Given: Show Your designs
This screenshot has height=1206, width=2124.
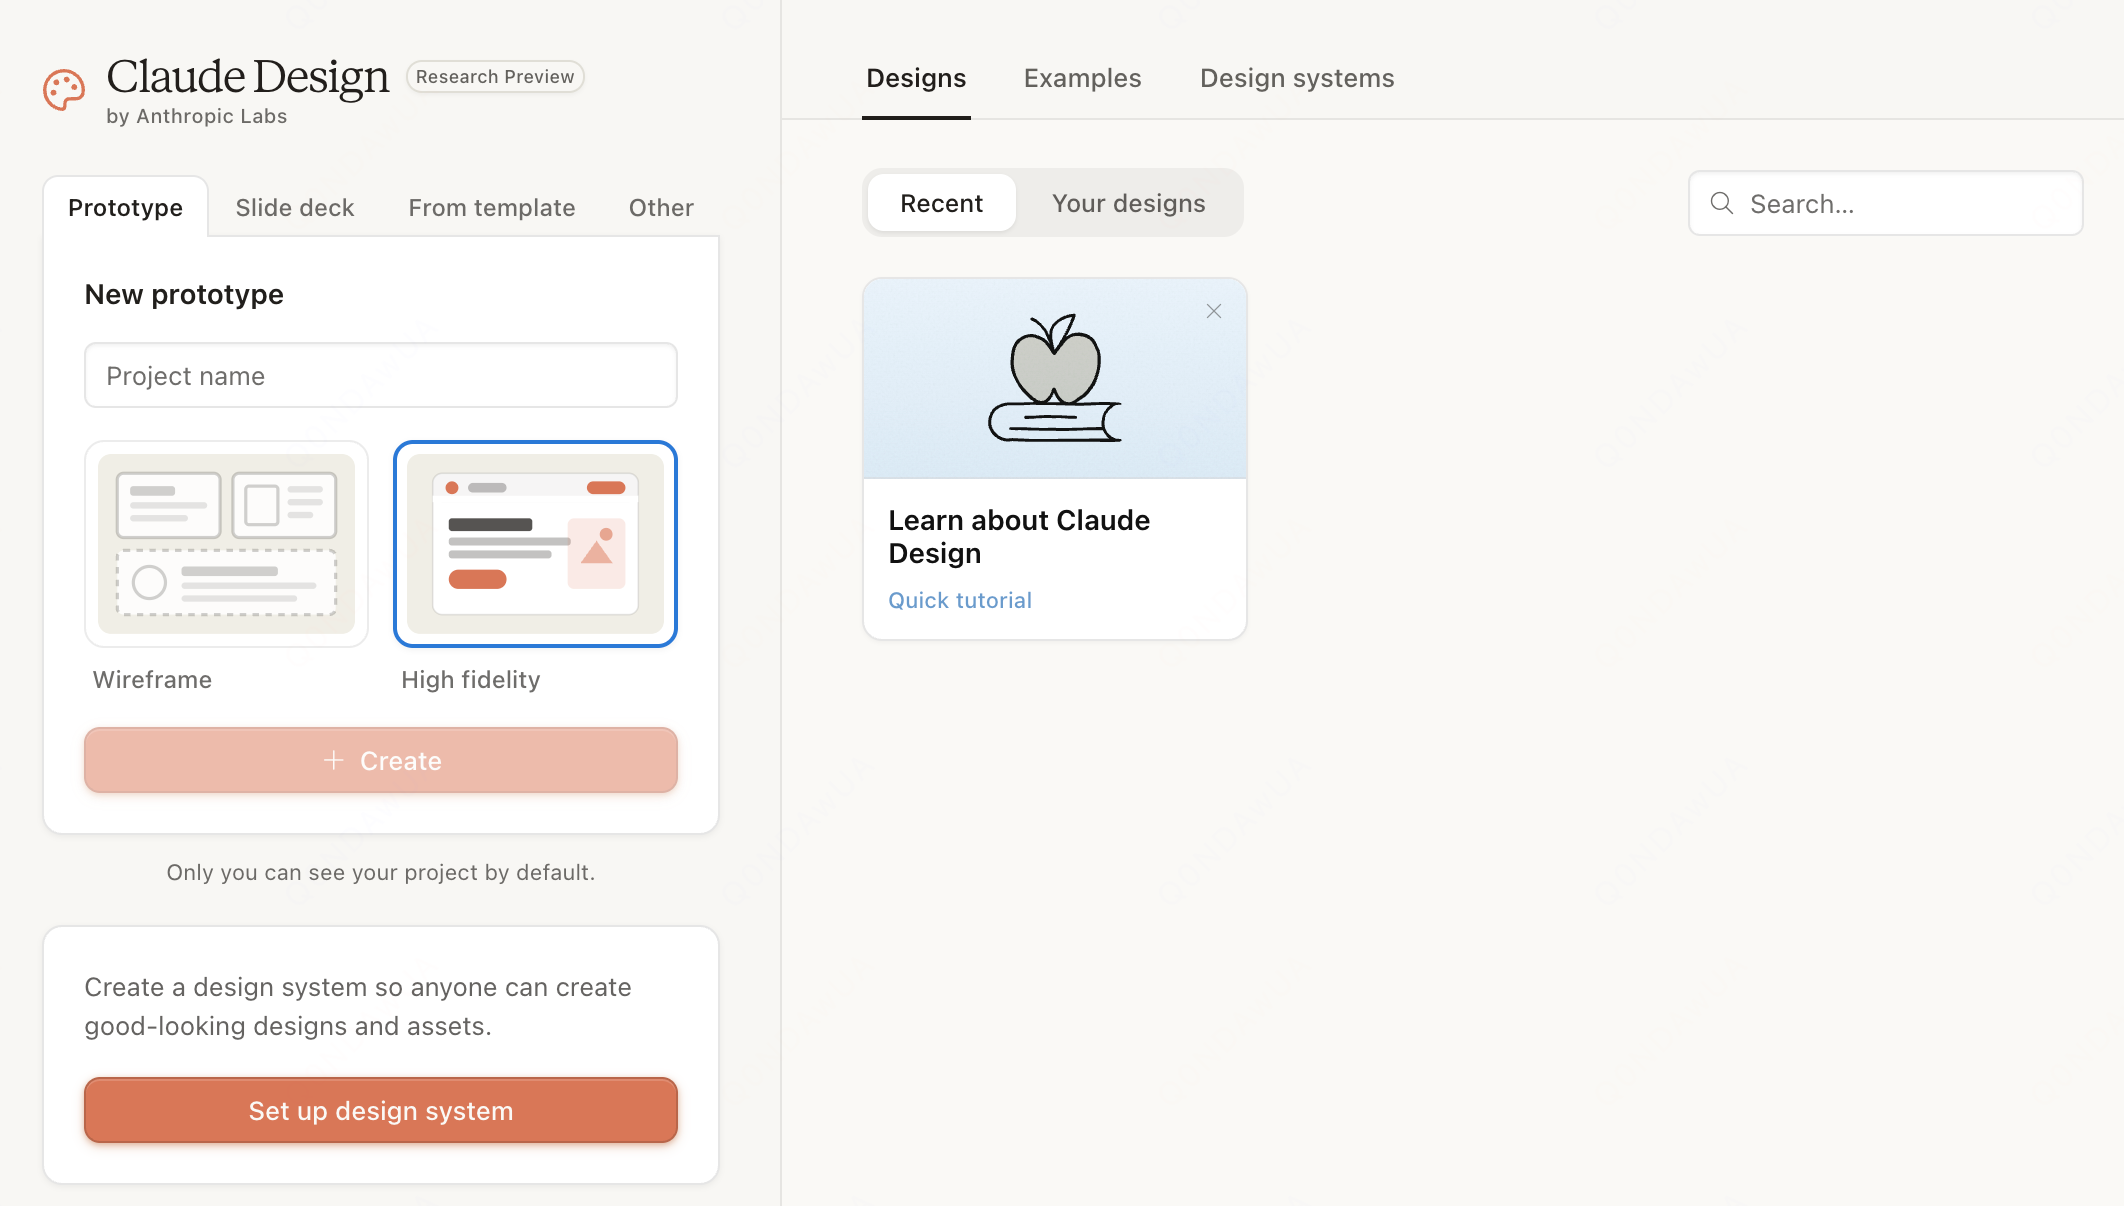Looking at the screenshot, I should [1128, 203].
